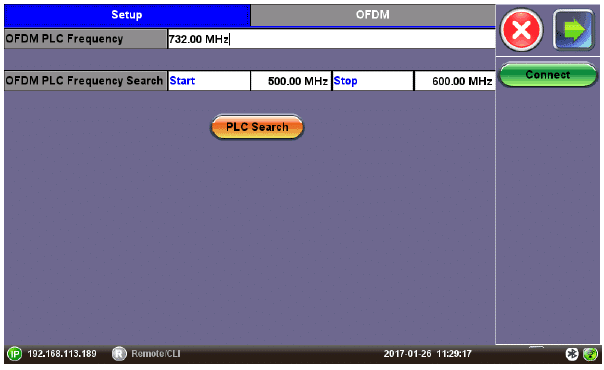
Task: Click the blue Stop label
Action: coord(346,81)
